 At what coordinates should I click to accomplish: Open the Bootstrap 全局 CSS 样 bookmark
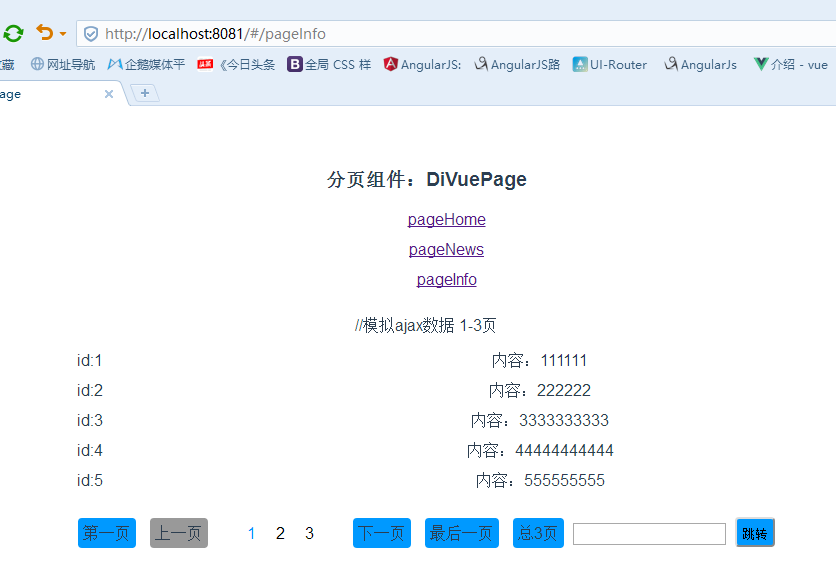click(x=329, y=65)
